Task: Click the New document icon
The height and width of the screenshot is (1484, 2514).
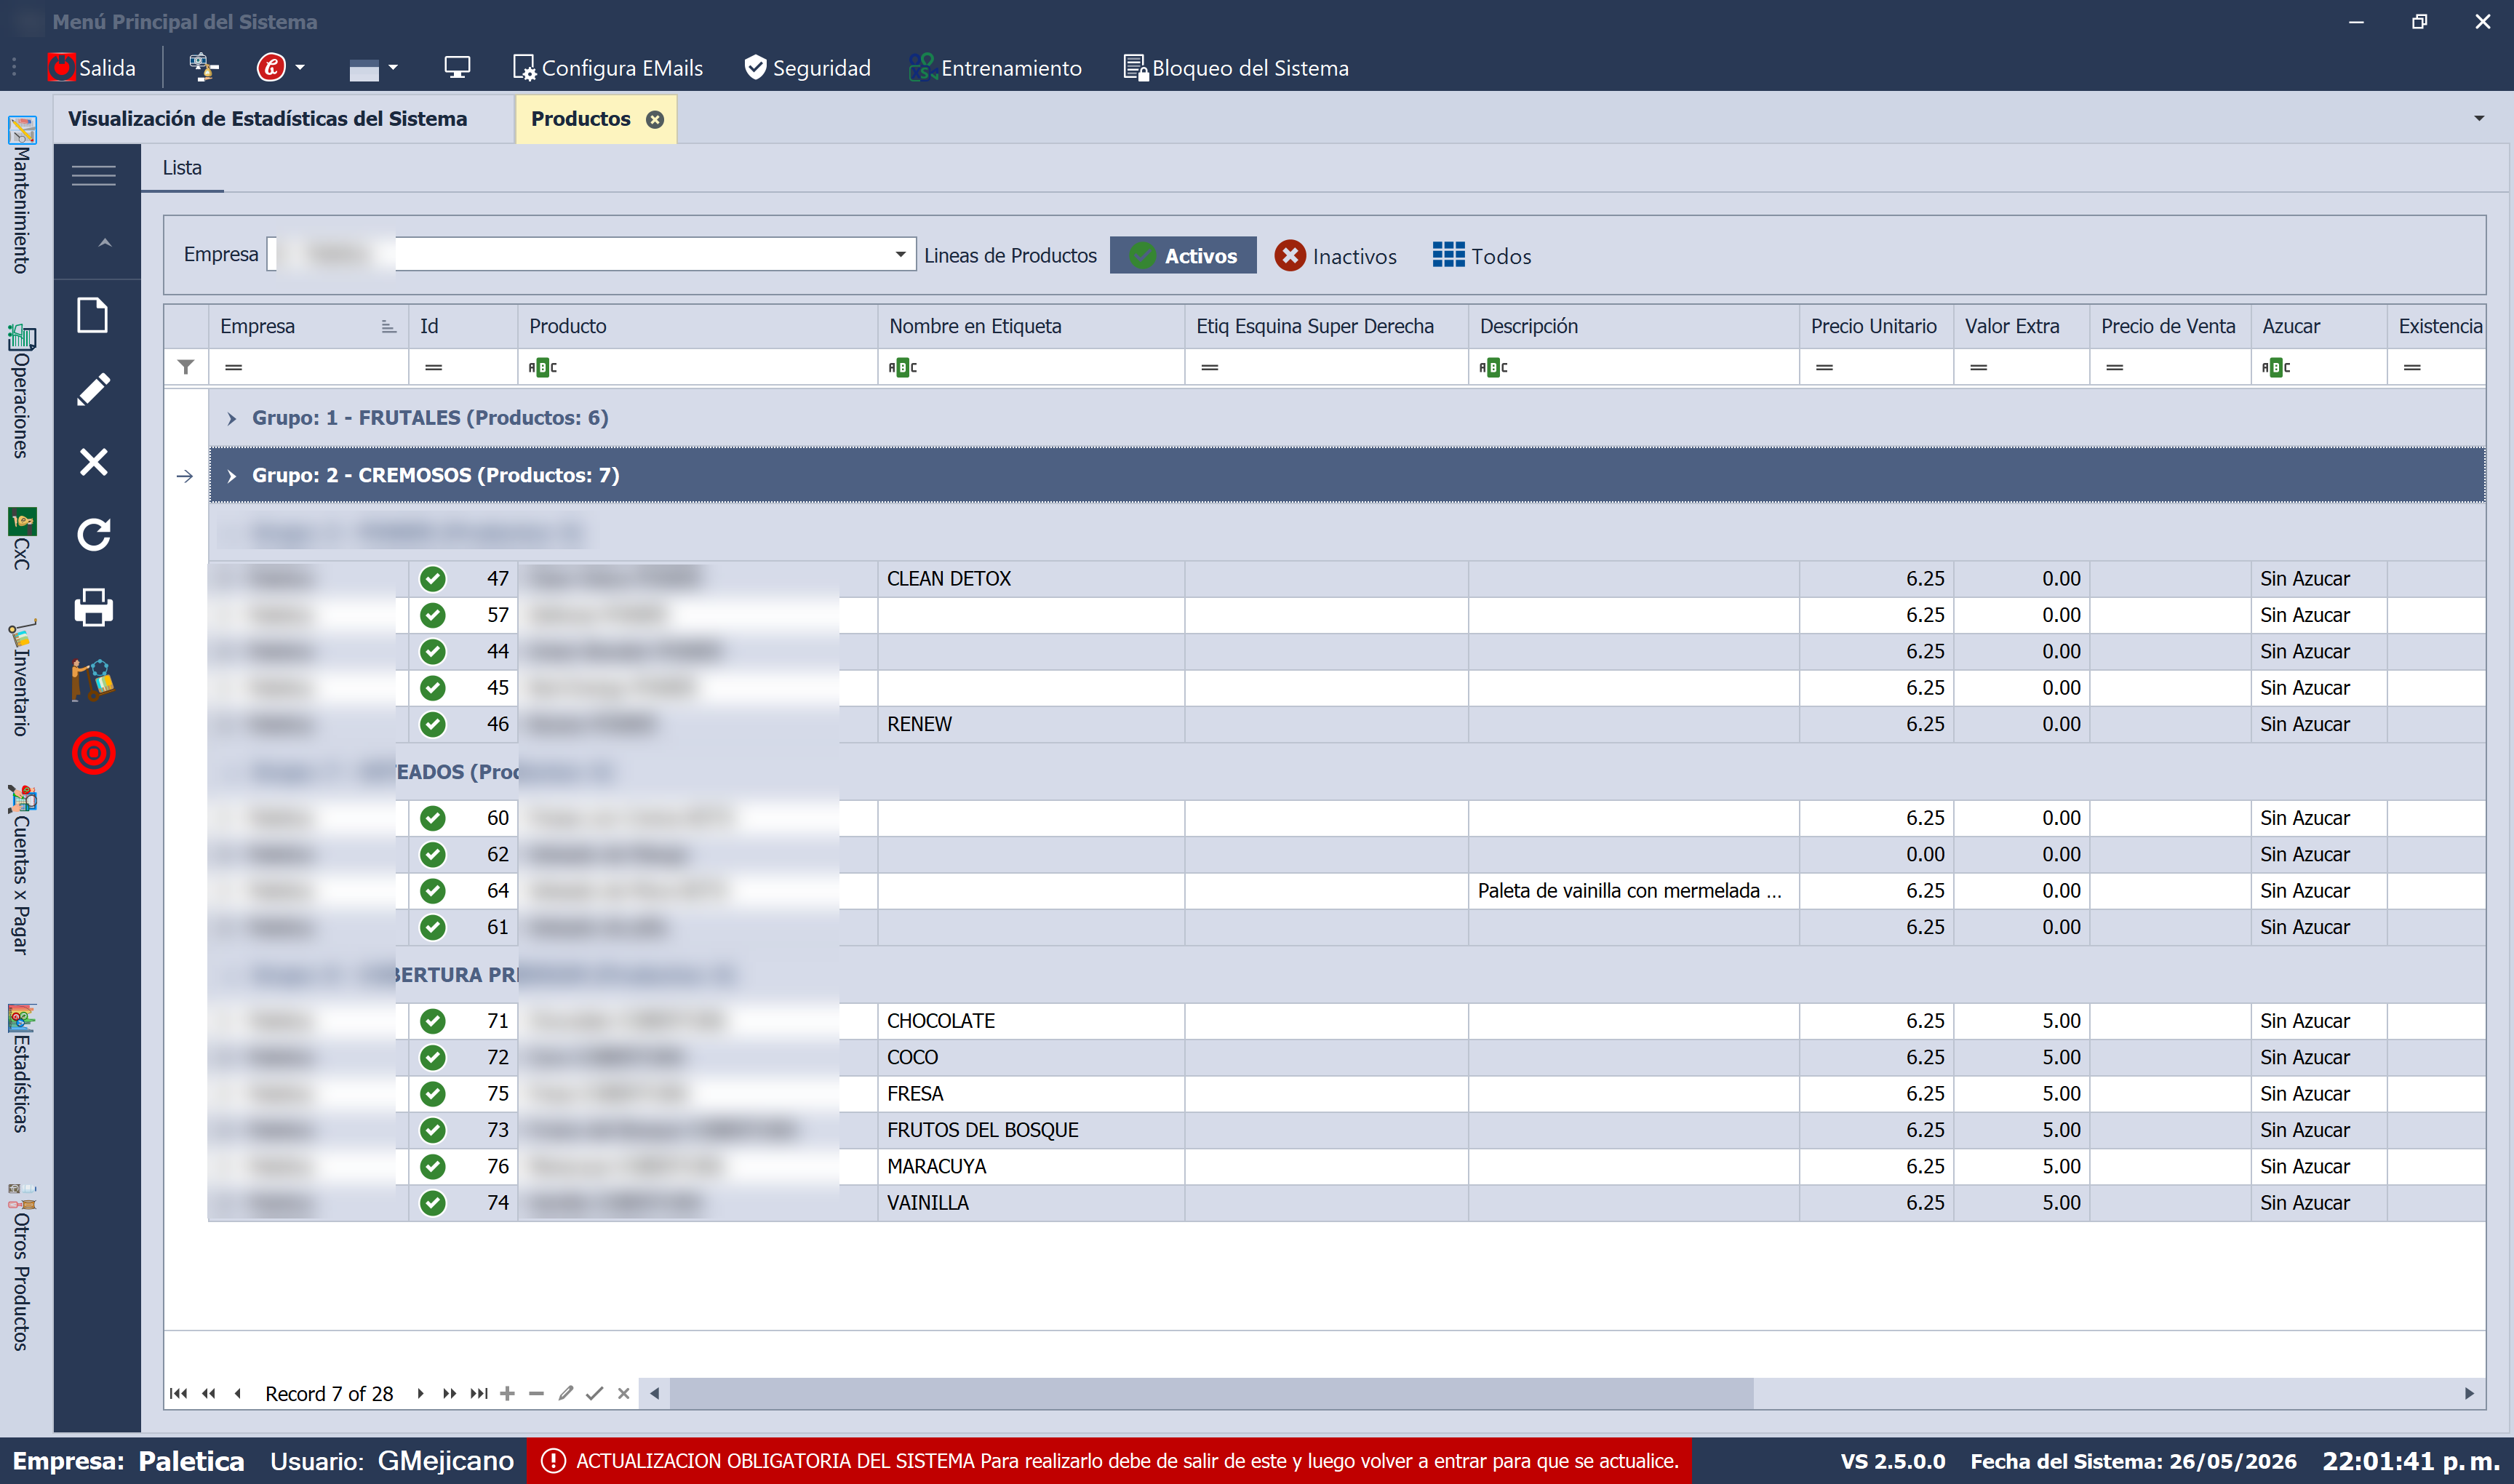Action: 93,315
